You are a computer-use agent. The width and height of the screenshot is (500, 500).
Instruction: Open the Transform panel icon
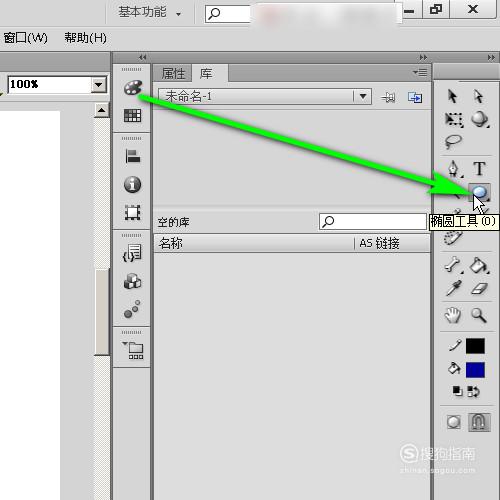click(x=132, y=212)
